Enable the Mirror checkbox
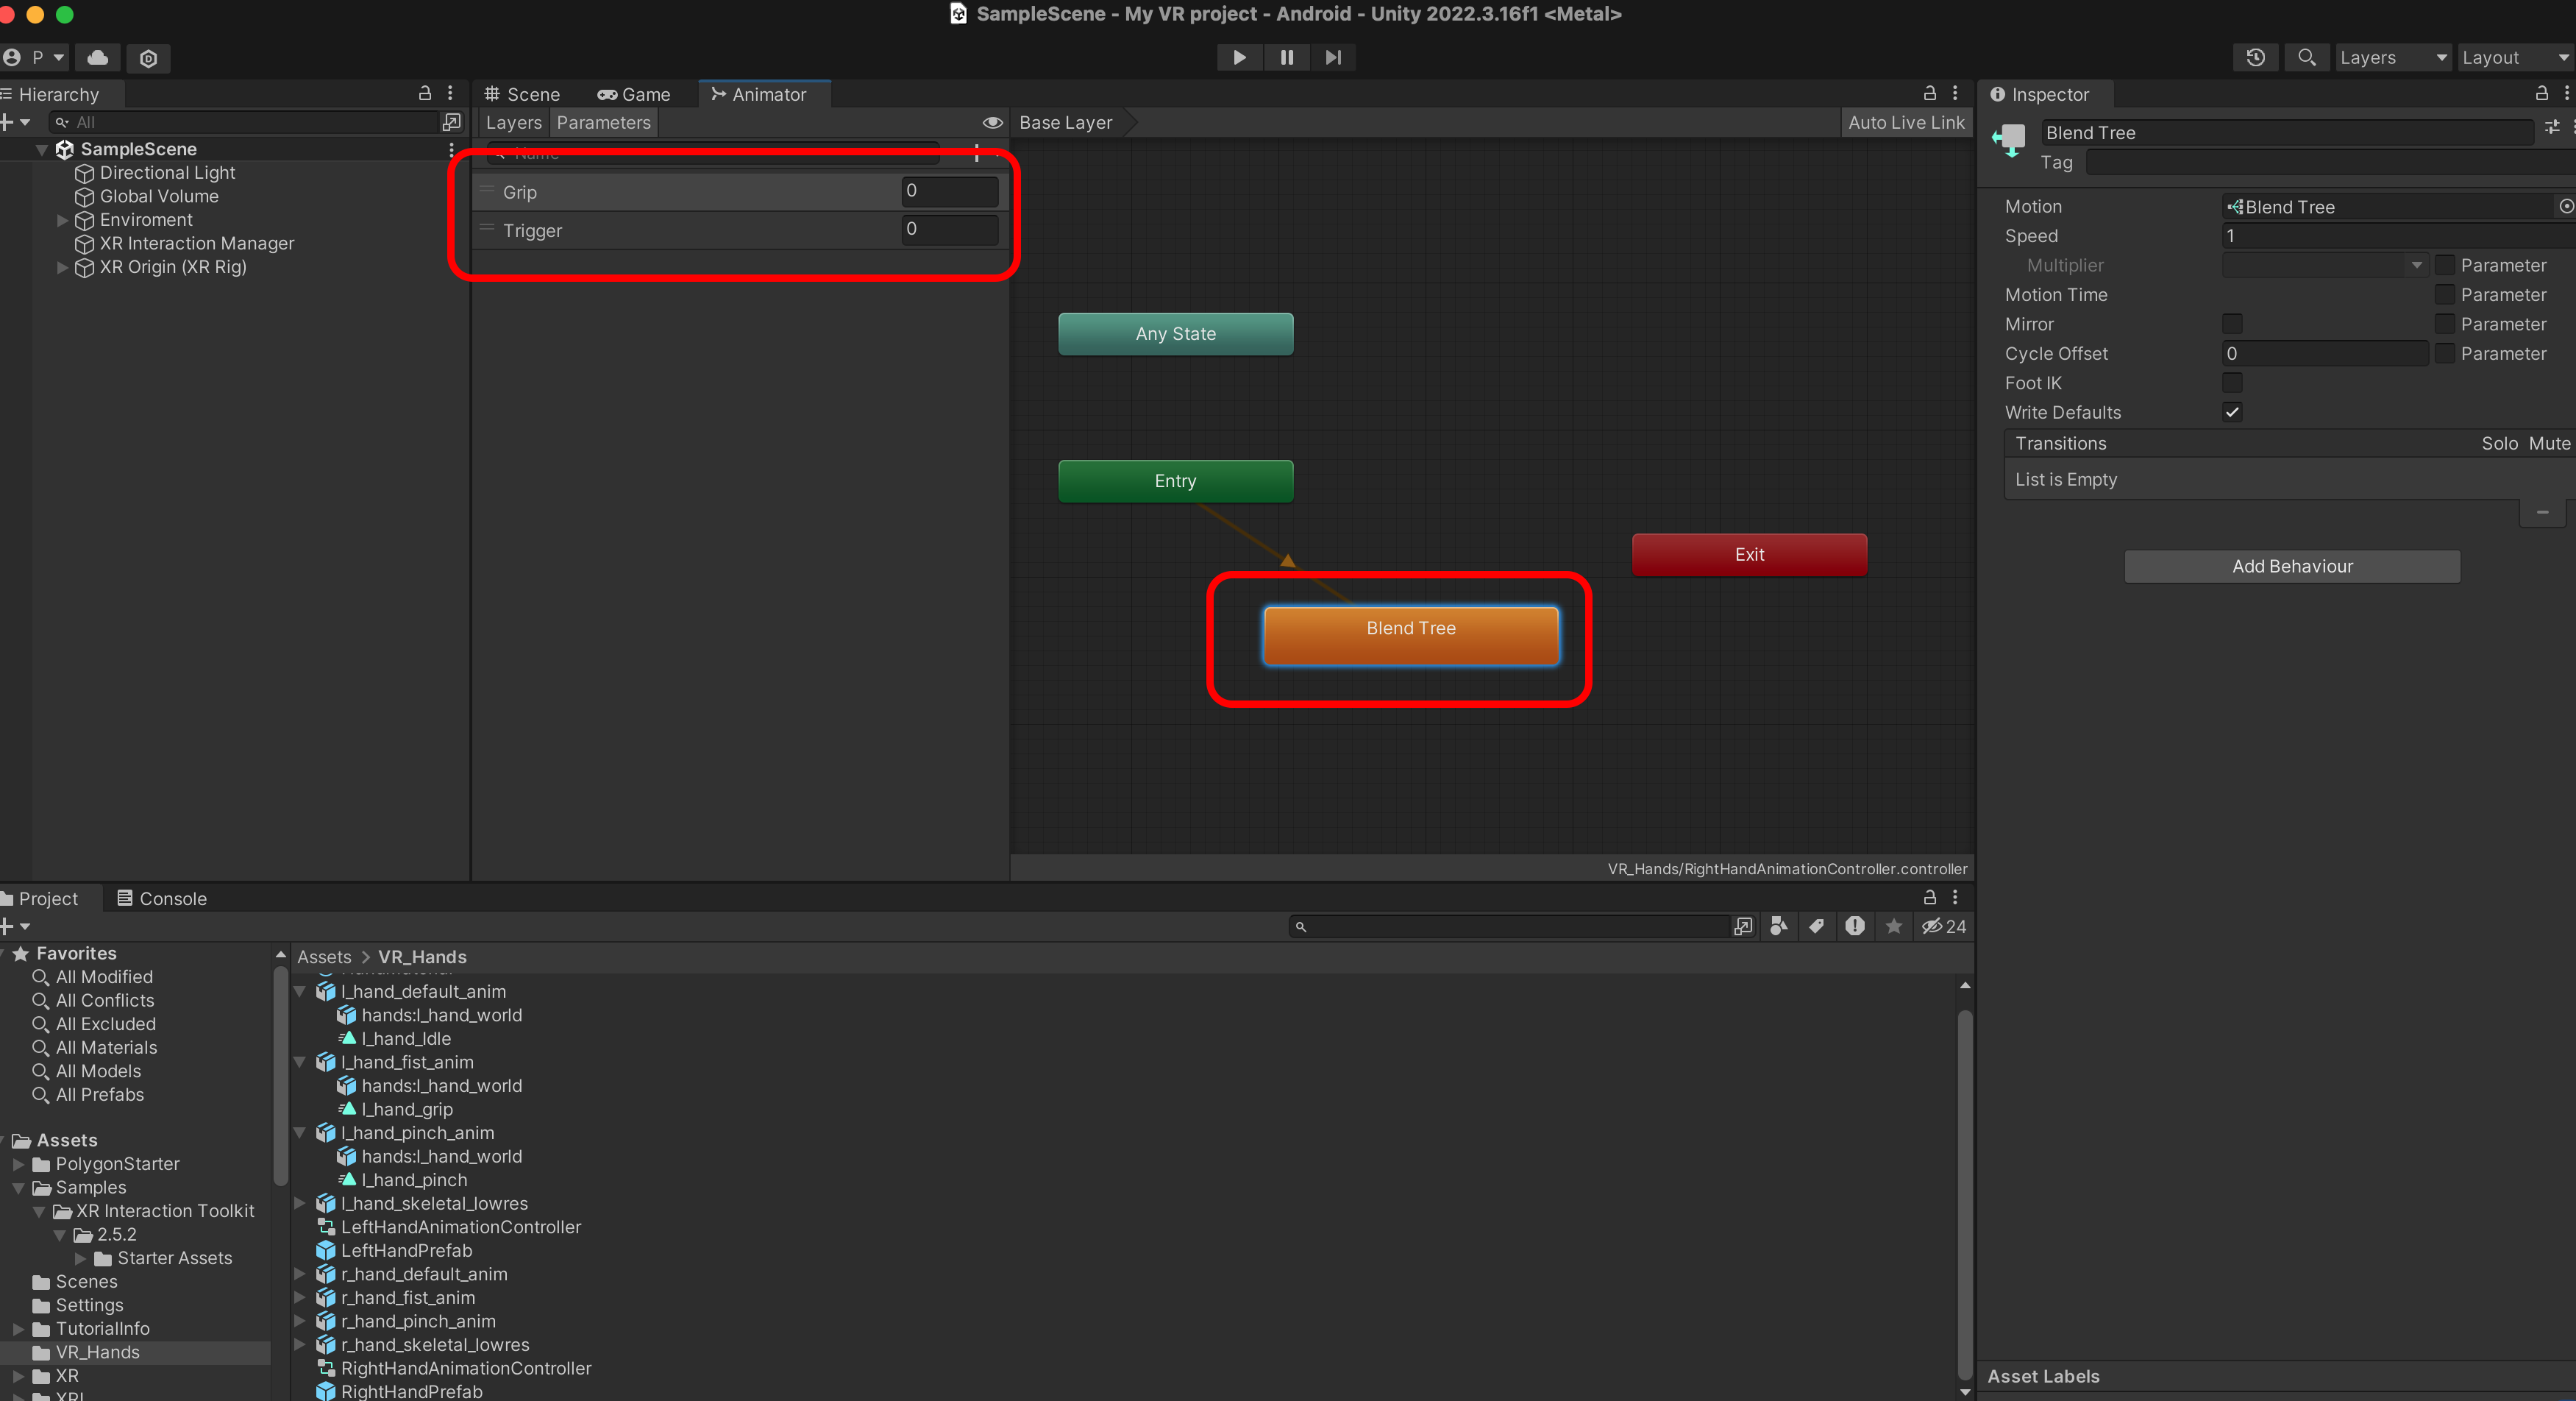Image resolution: width=2576 pixels, height=1401 pixels. coord(2232,324)
